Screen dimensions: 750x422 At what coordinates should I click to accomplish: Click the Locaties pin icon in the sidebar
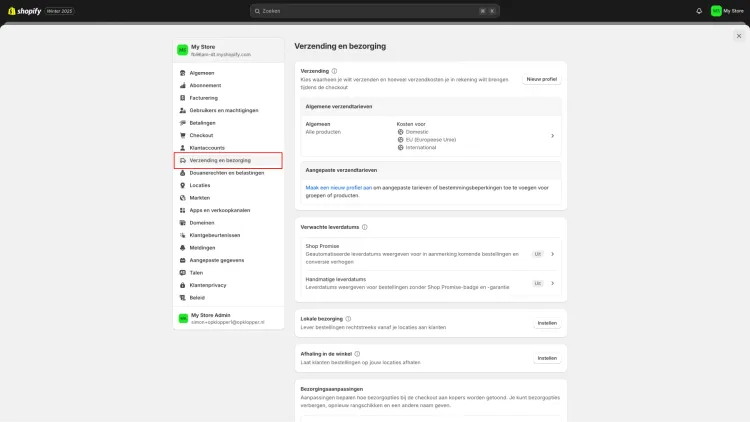[x=182, y=185]
